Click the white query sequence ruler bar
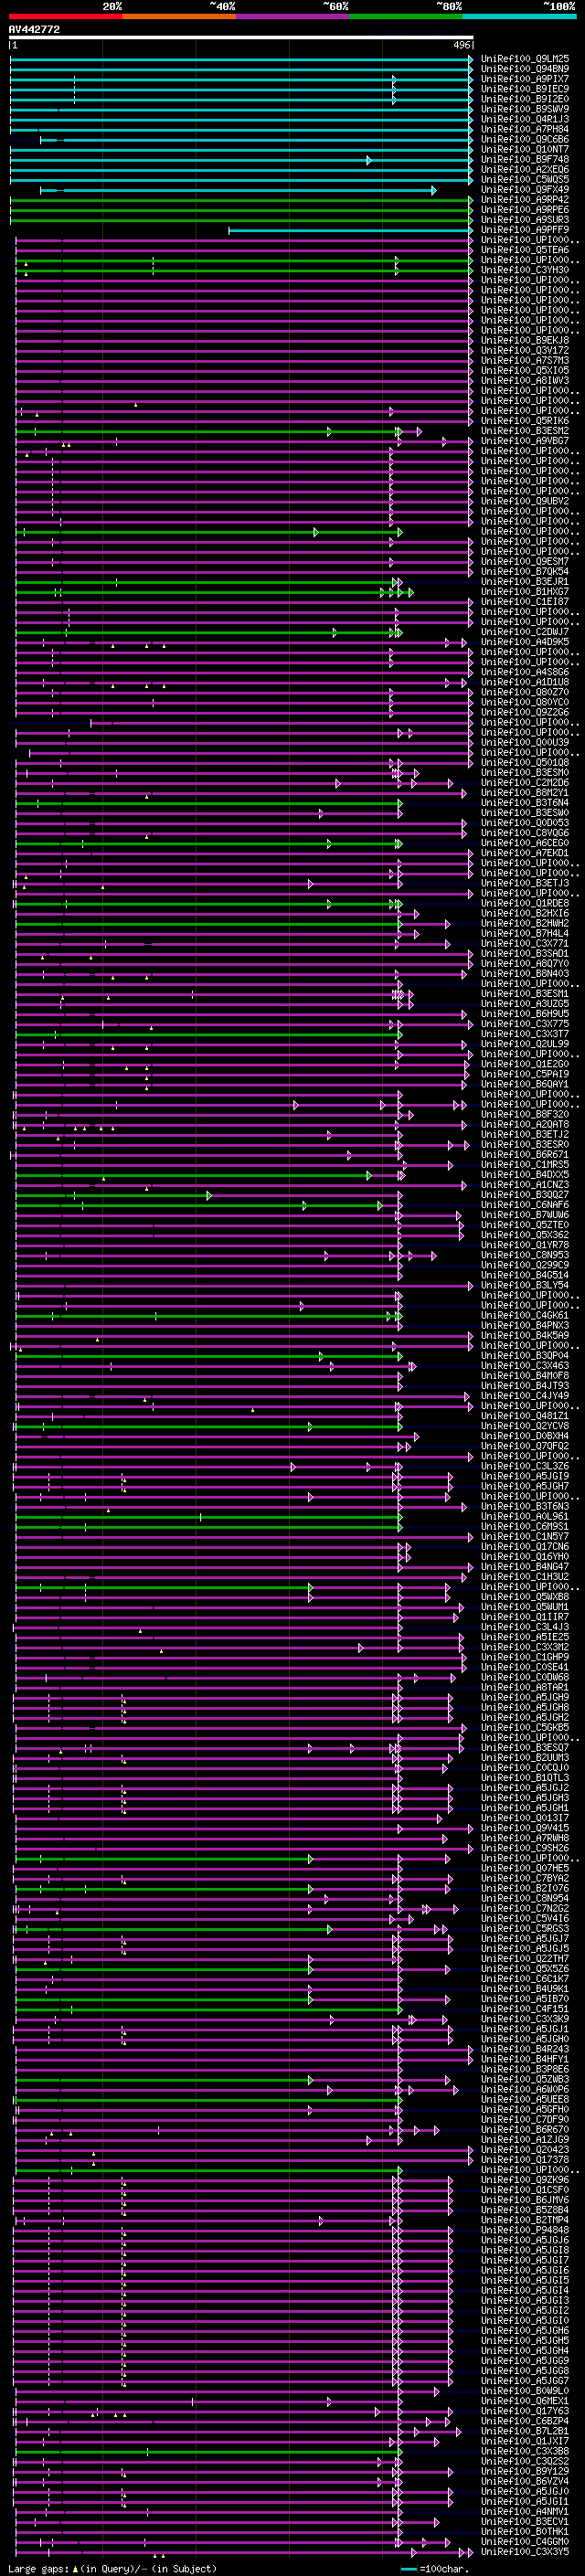 click(241, 38)
